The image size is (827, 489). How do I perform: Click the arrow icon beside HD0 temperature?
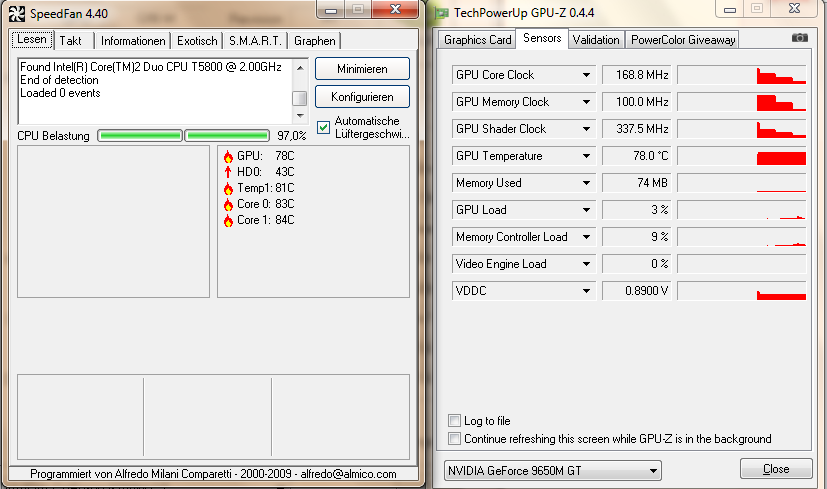pyautogui.click(x=228, y=172)
